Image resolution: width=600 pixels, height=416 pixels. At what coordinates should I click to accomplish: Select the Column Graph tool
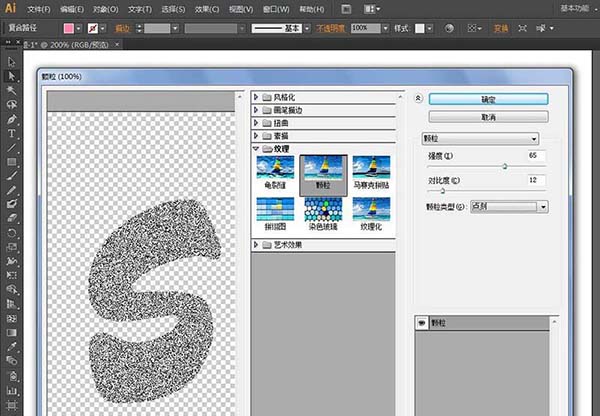tap(11, 390)
